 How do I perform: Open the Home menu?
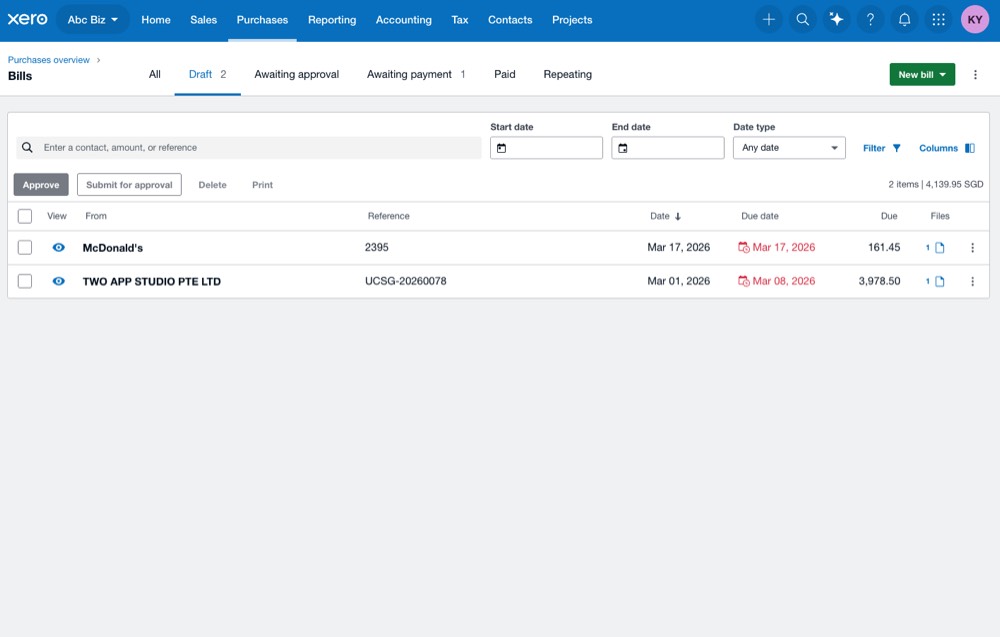coord(156,20)
